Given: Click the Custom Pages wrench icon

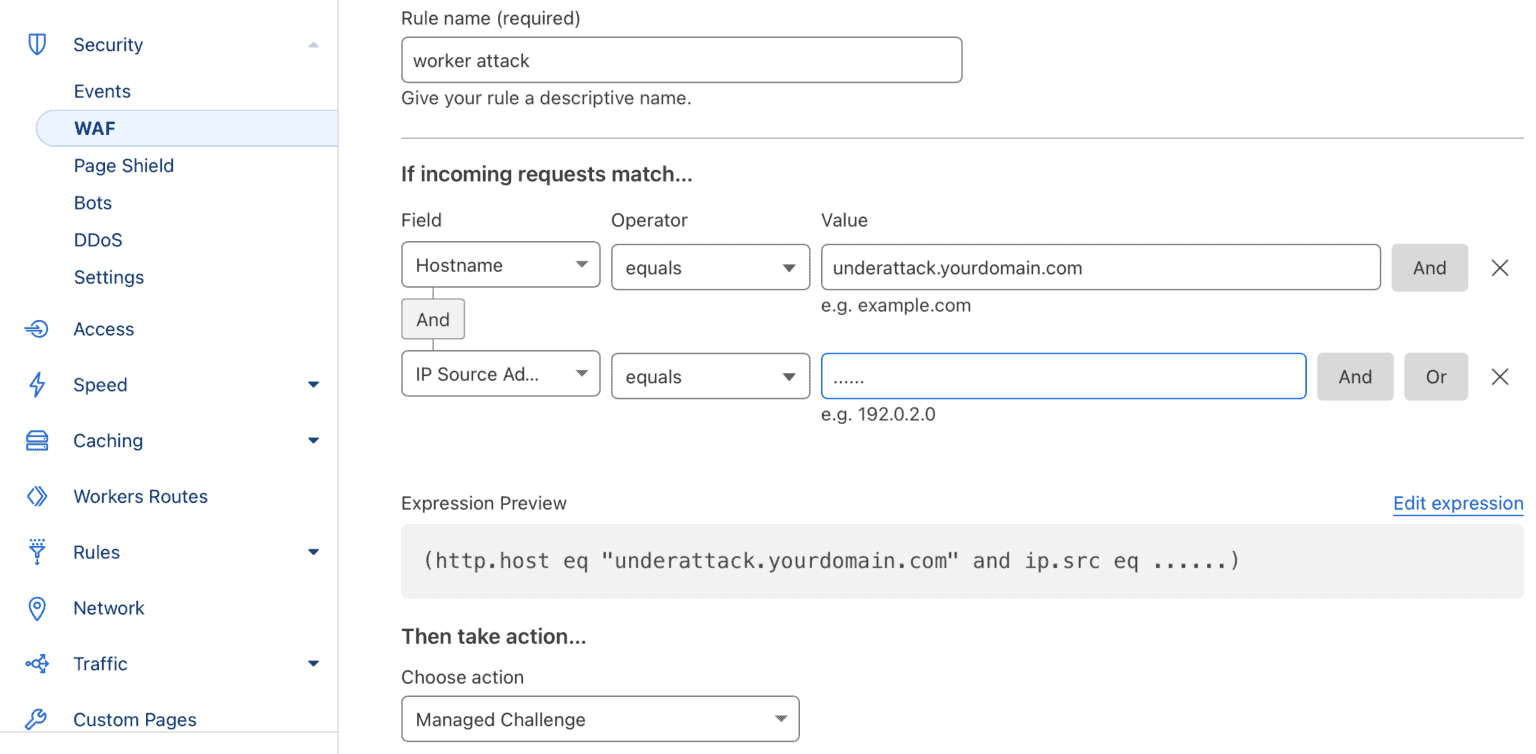Looking at the screenshot, I should (x=36, y=719).
